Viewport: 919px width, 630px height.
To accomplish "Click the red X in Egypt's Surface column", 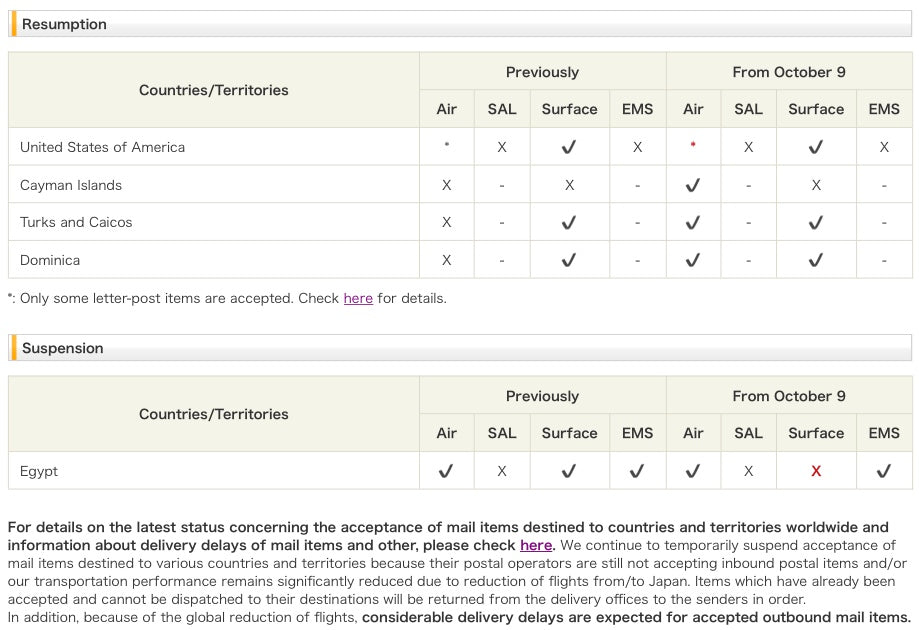I will click(816, 471).
